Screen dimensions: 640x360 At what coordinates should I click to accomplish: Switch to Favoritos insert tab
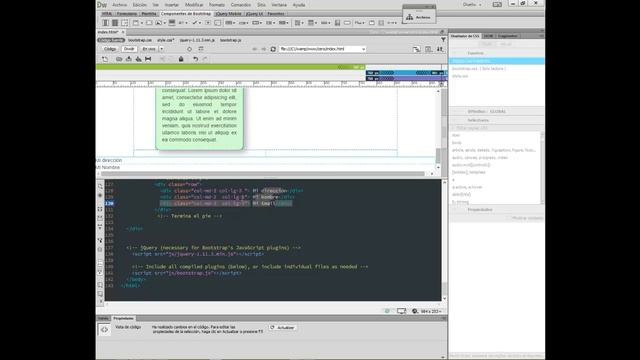tap(276, 14)
